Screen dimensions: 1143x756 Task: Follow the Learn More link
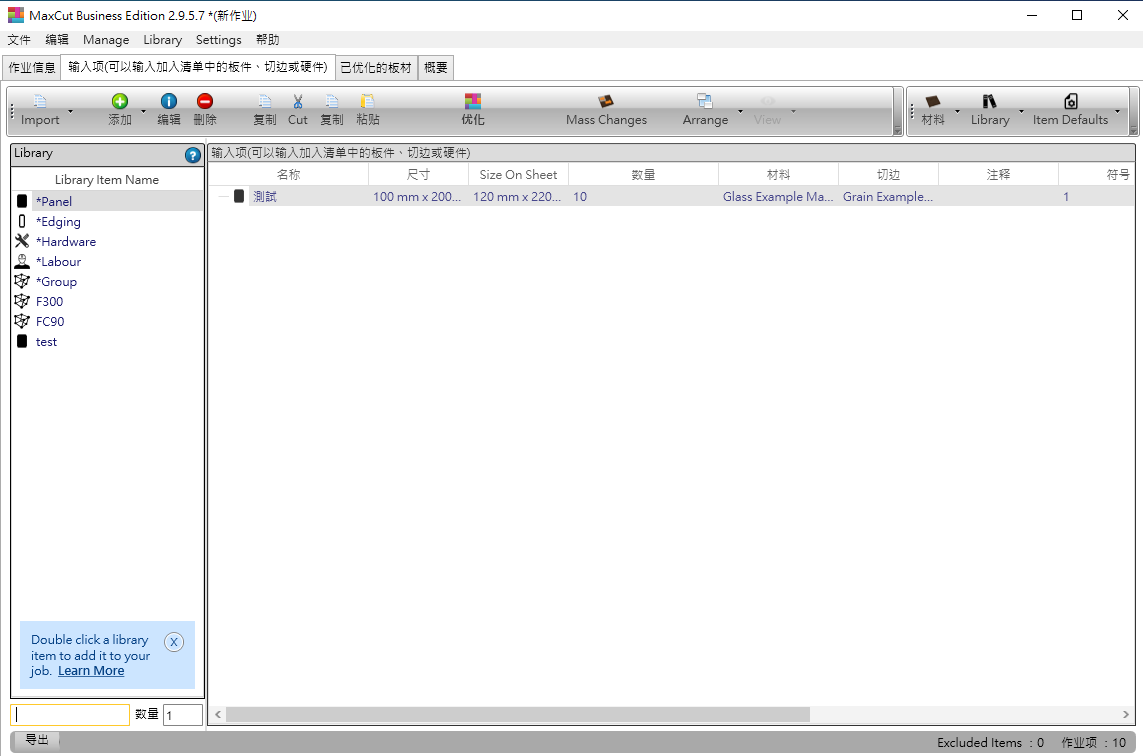tap(91, 671)
